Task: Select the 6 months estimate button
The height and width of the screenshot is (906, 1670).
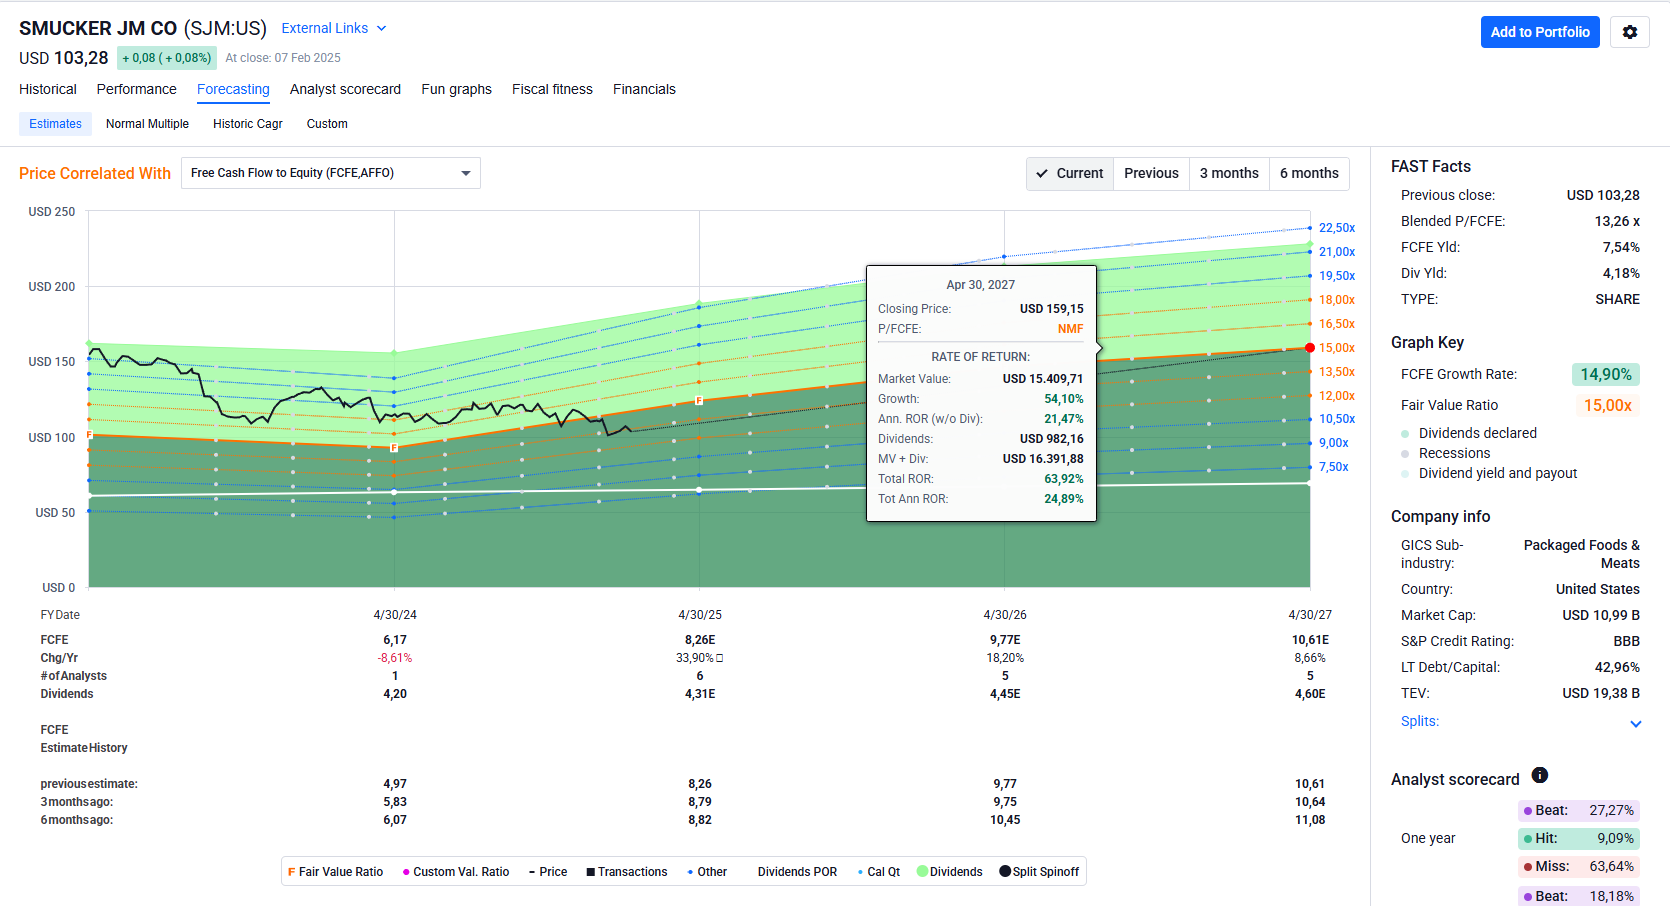Action: [x=1308, y=173]
